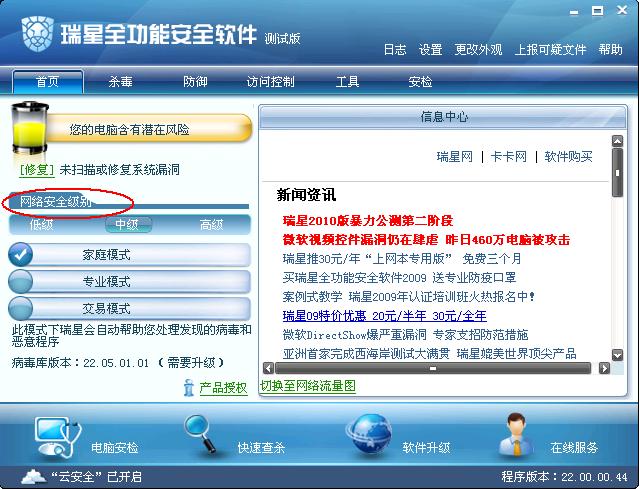Screen dimensions: 639x489
Task: Click 病毒库版本 22.05.01.01 text
Action: 81,363
